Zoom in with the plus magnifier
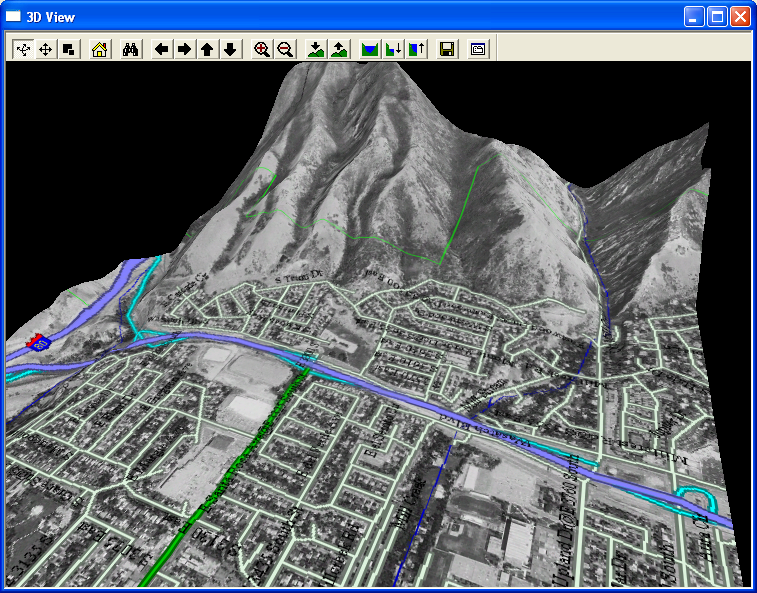This screenshot has height=593, width=757. click(262, 49)
